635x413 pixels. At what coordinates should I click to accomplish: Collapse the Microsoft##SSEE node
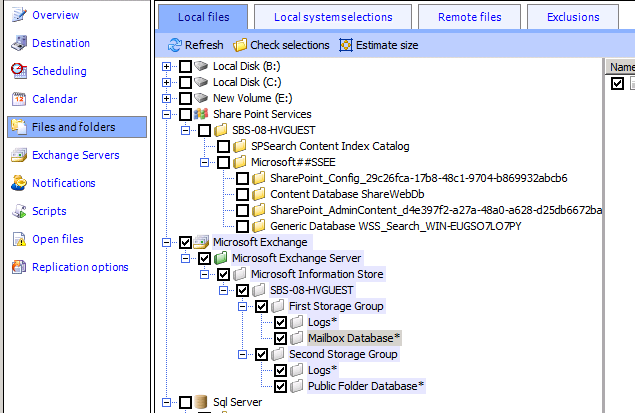point(205,162)
